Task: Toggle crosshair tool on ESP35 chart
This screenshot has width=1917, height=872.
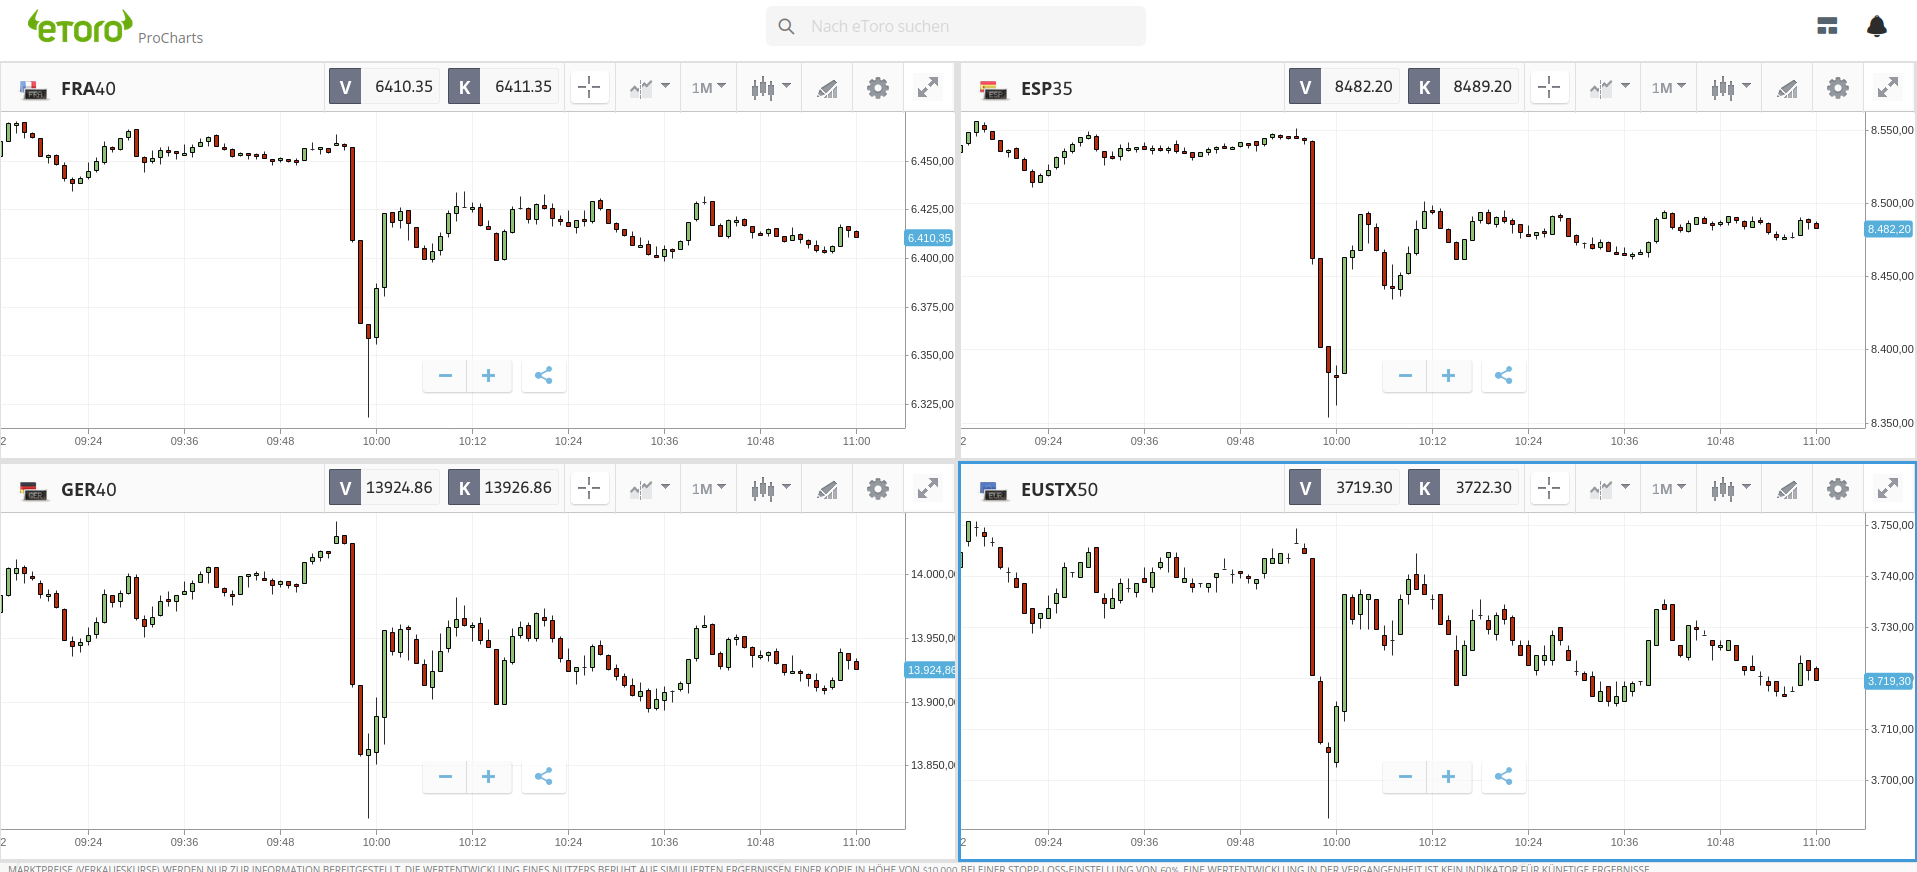Action: (x=1549, y=88)
